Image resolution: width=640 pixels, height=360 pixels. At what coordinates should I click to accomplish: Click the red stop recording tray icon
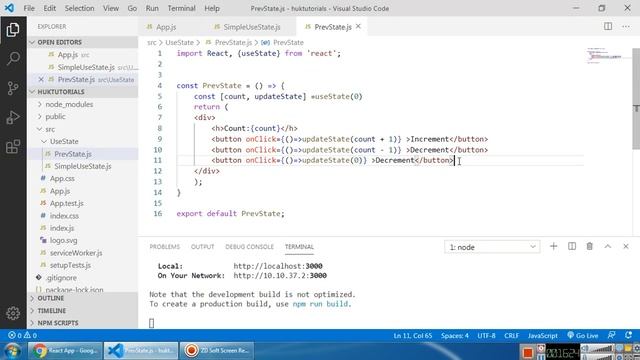tap(528, 352)
